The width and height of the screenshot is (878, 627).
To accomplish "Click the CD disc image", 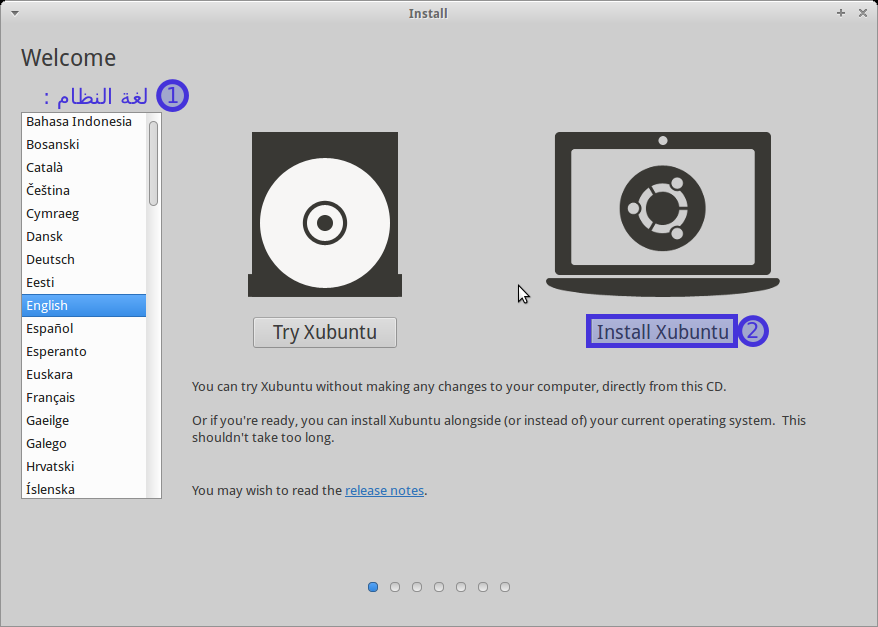I will pos(325,214).
